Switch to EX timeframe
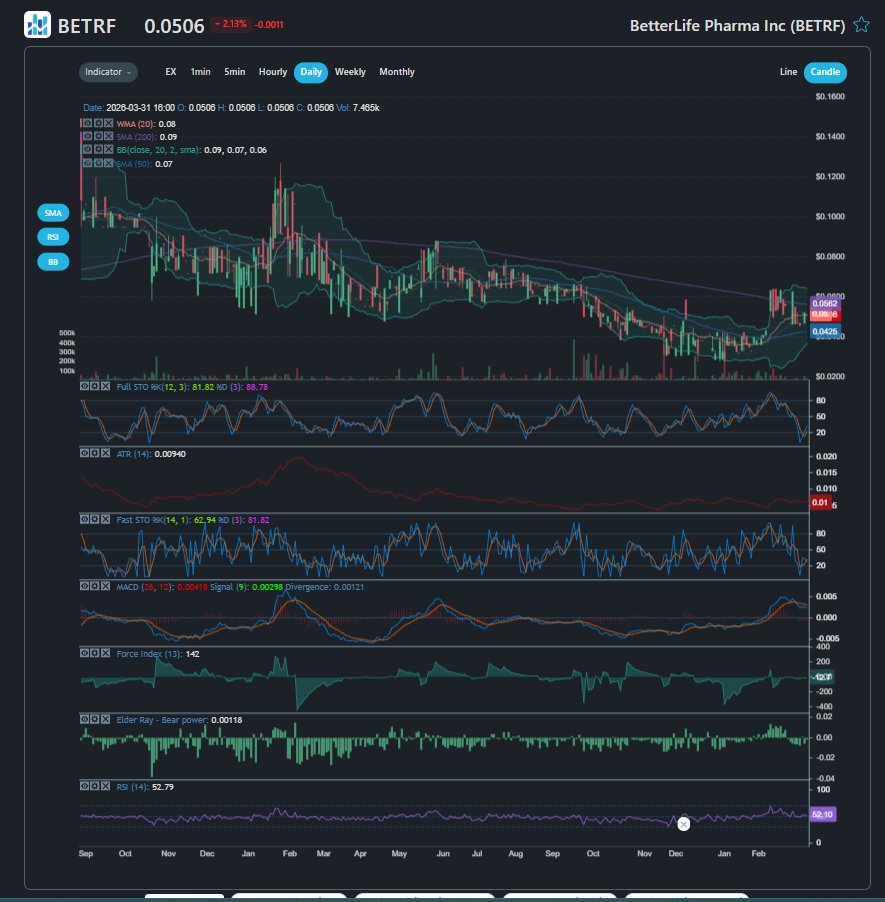885x902 pixels. click(x=171, y=72)
